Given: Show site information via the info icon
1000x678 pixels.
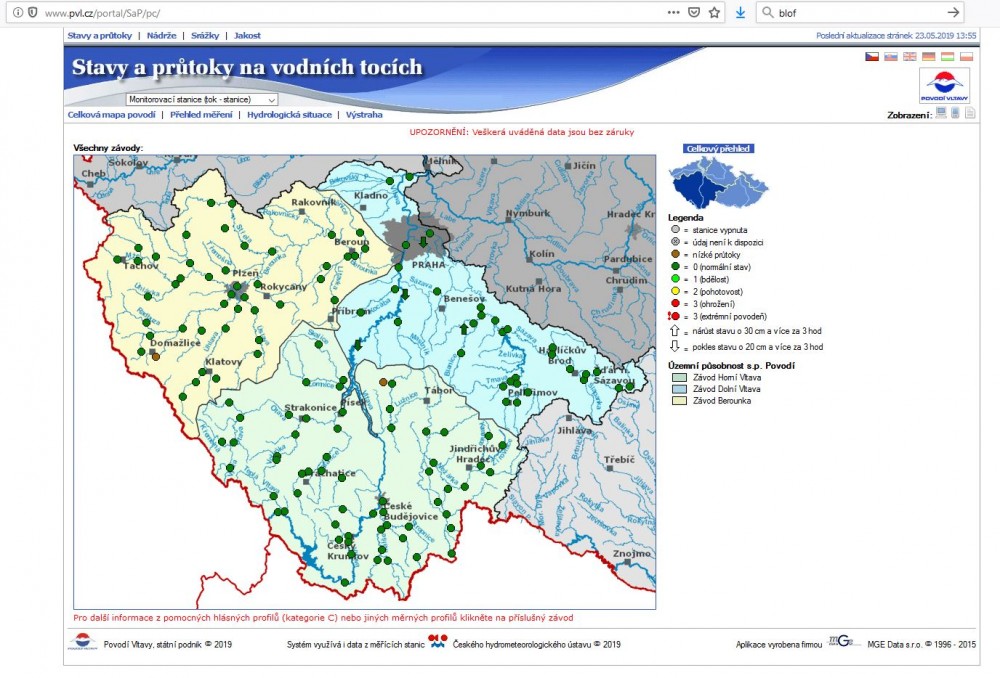Looking at the screenshot, I should coord(17,12).
